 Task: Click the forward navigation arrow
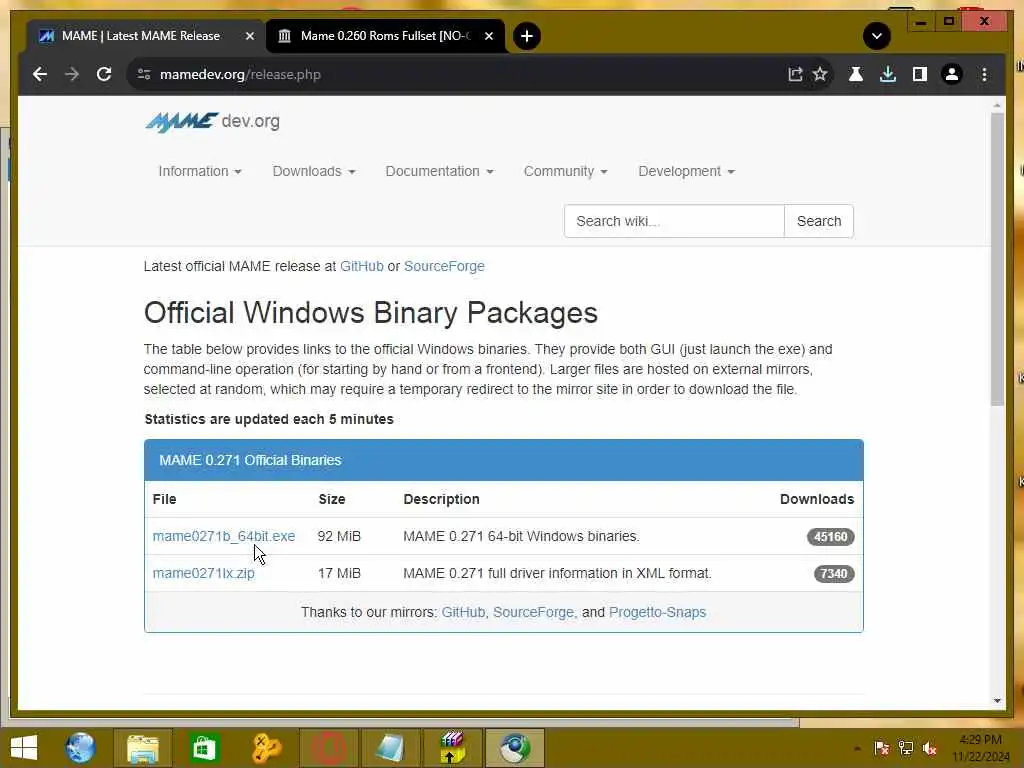click(x=72, y=74)
